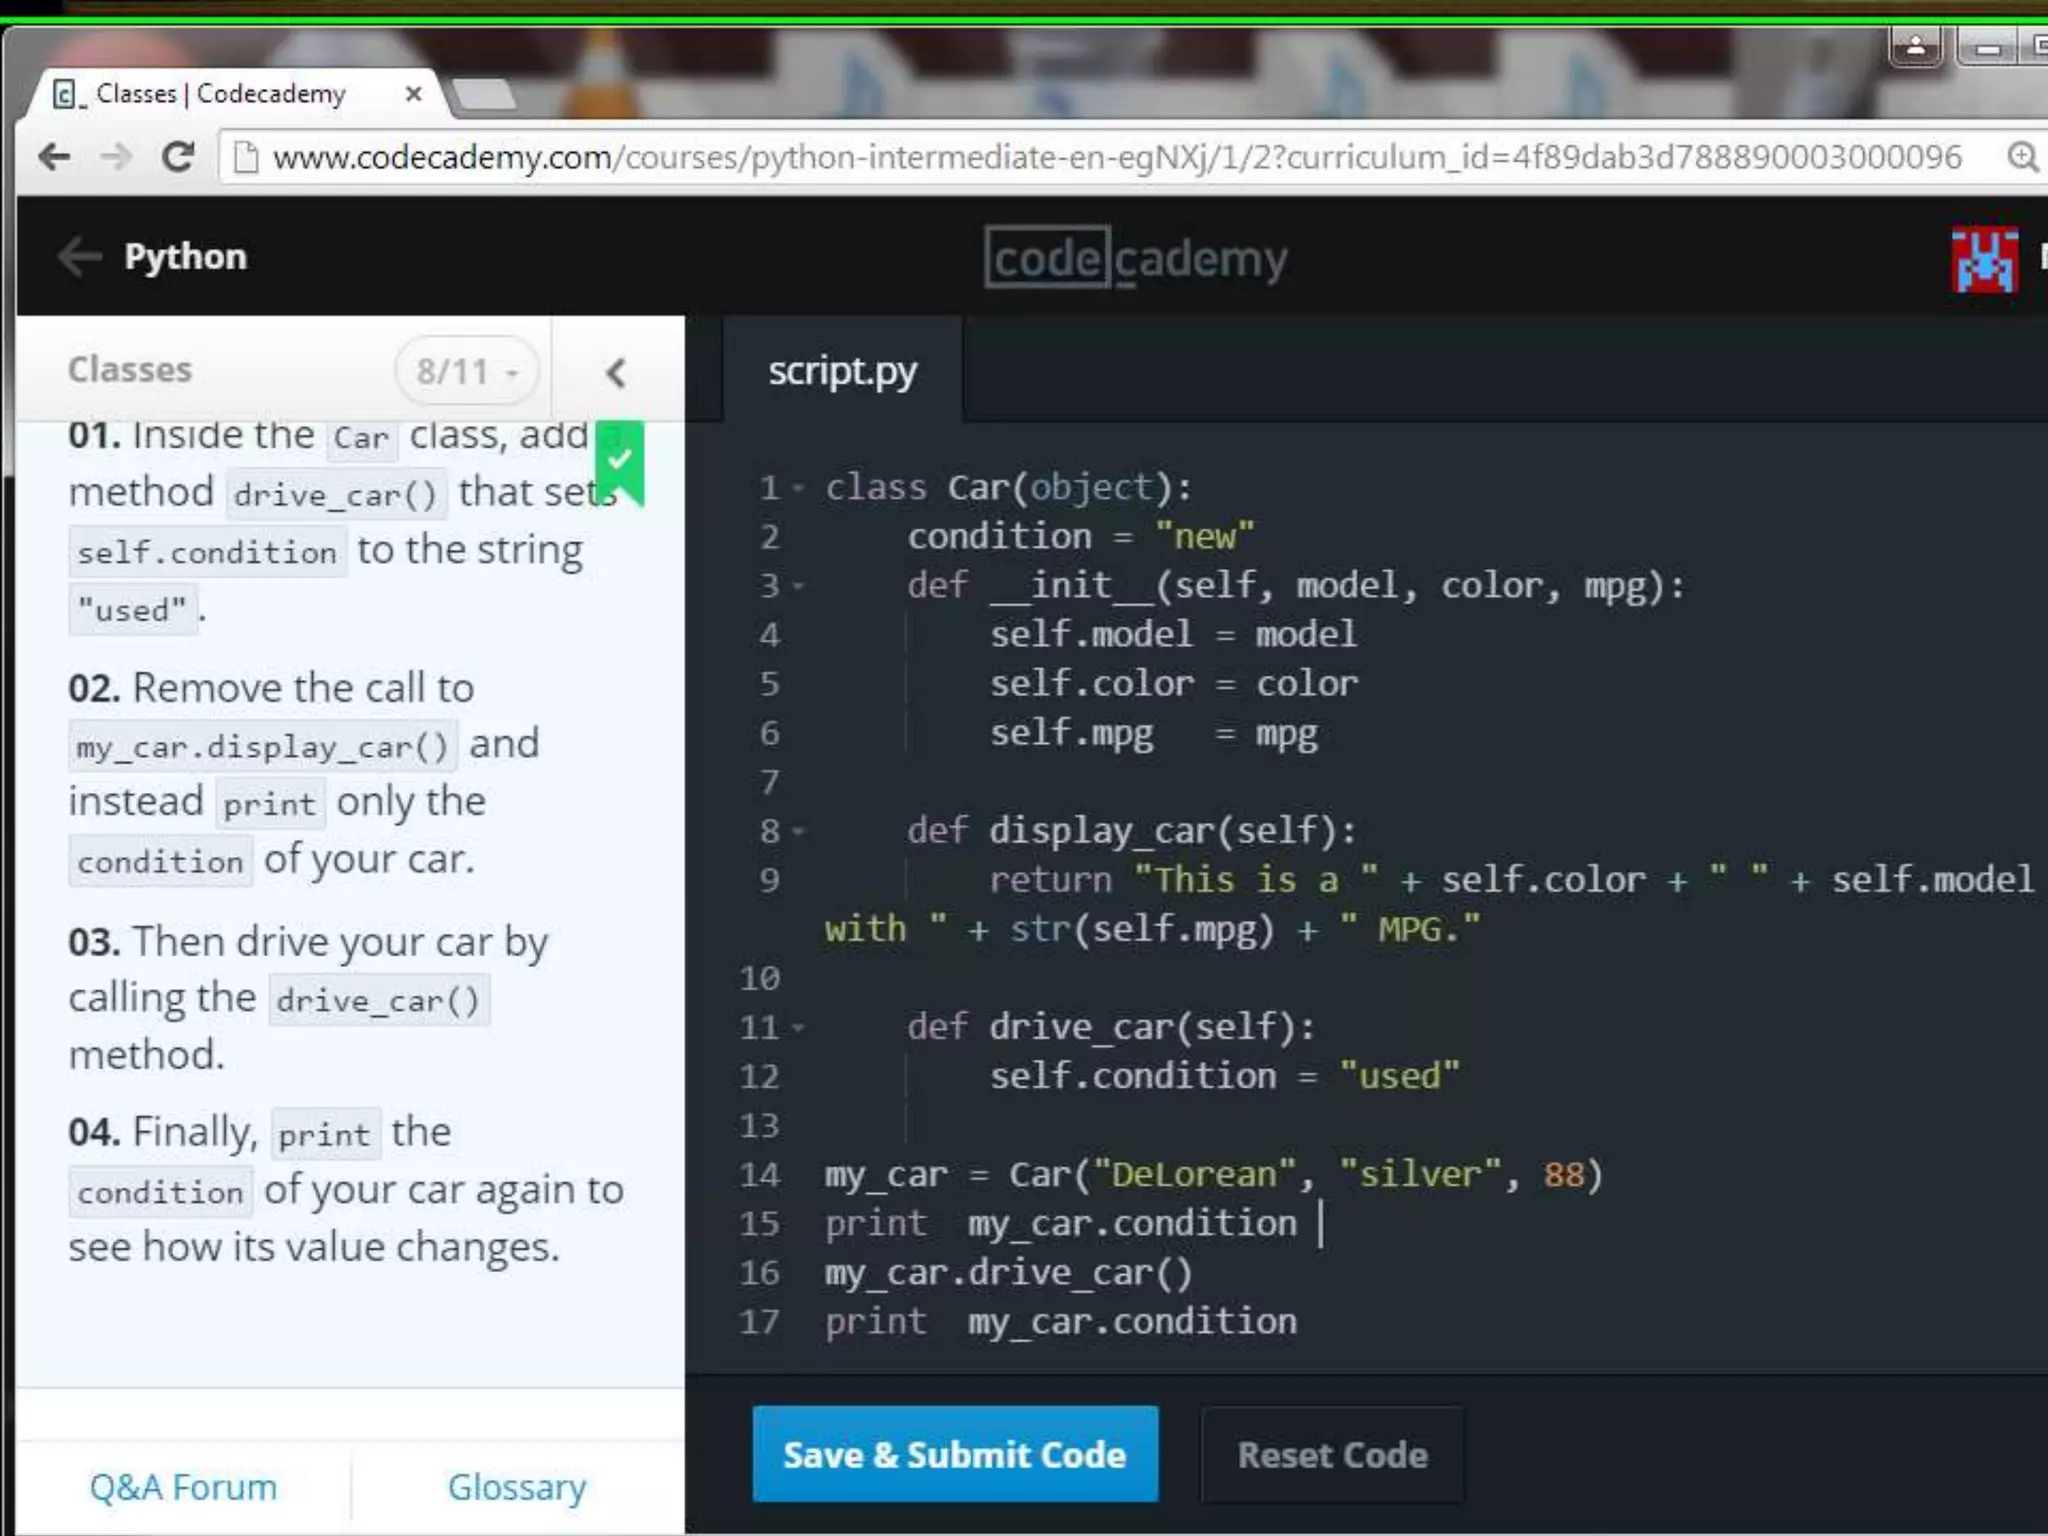Image resolution: width=2048 pixels, height=1536 pixels.
Task: Click self.condition code label in step 01
Action: pyautogui.click(x=207, y=552)
